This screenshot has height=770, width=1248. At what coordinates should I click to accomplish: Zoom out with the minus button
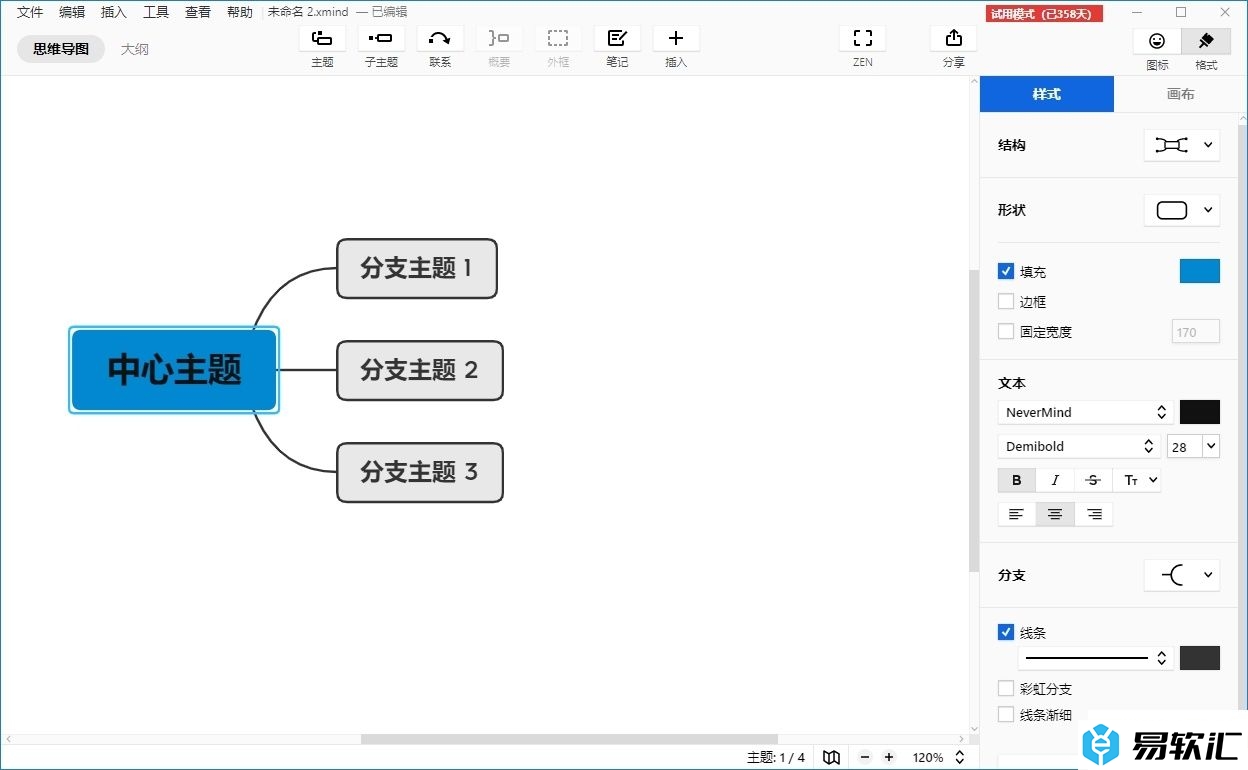coord(866,757)
